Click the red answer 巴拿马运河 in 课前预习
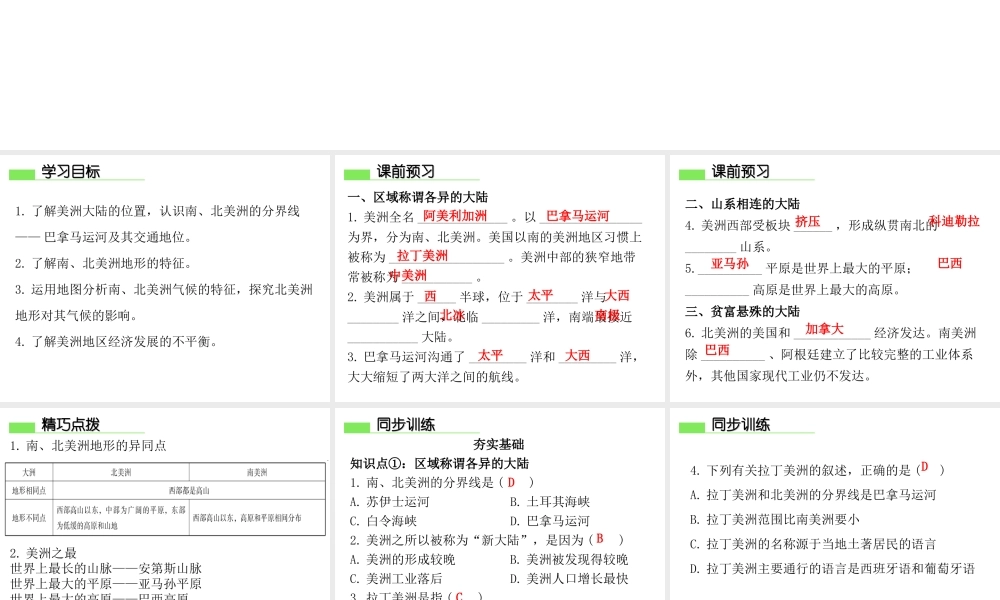Screen dimensions: 1000x600 pos(578,216)
